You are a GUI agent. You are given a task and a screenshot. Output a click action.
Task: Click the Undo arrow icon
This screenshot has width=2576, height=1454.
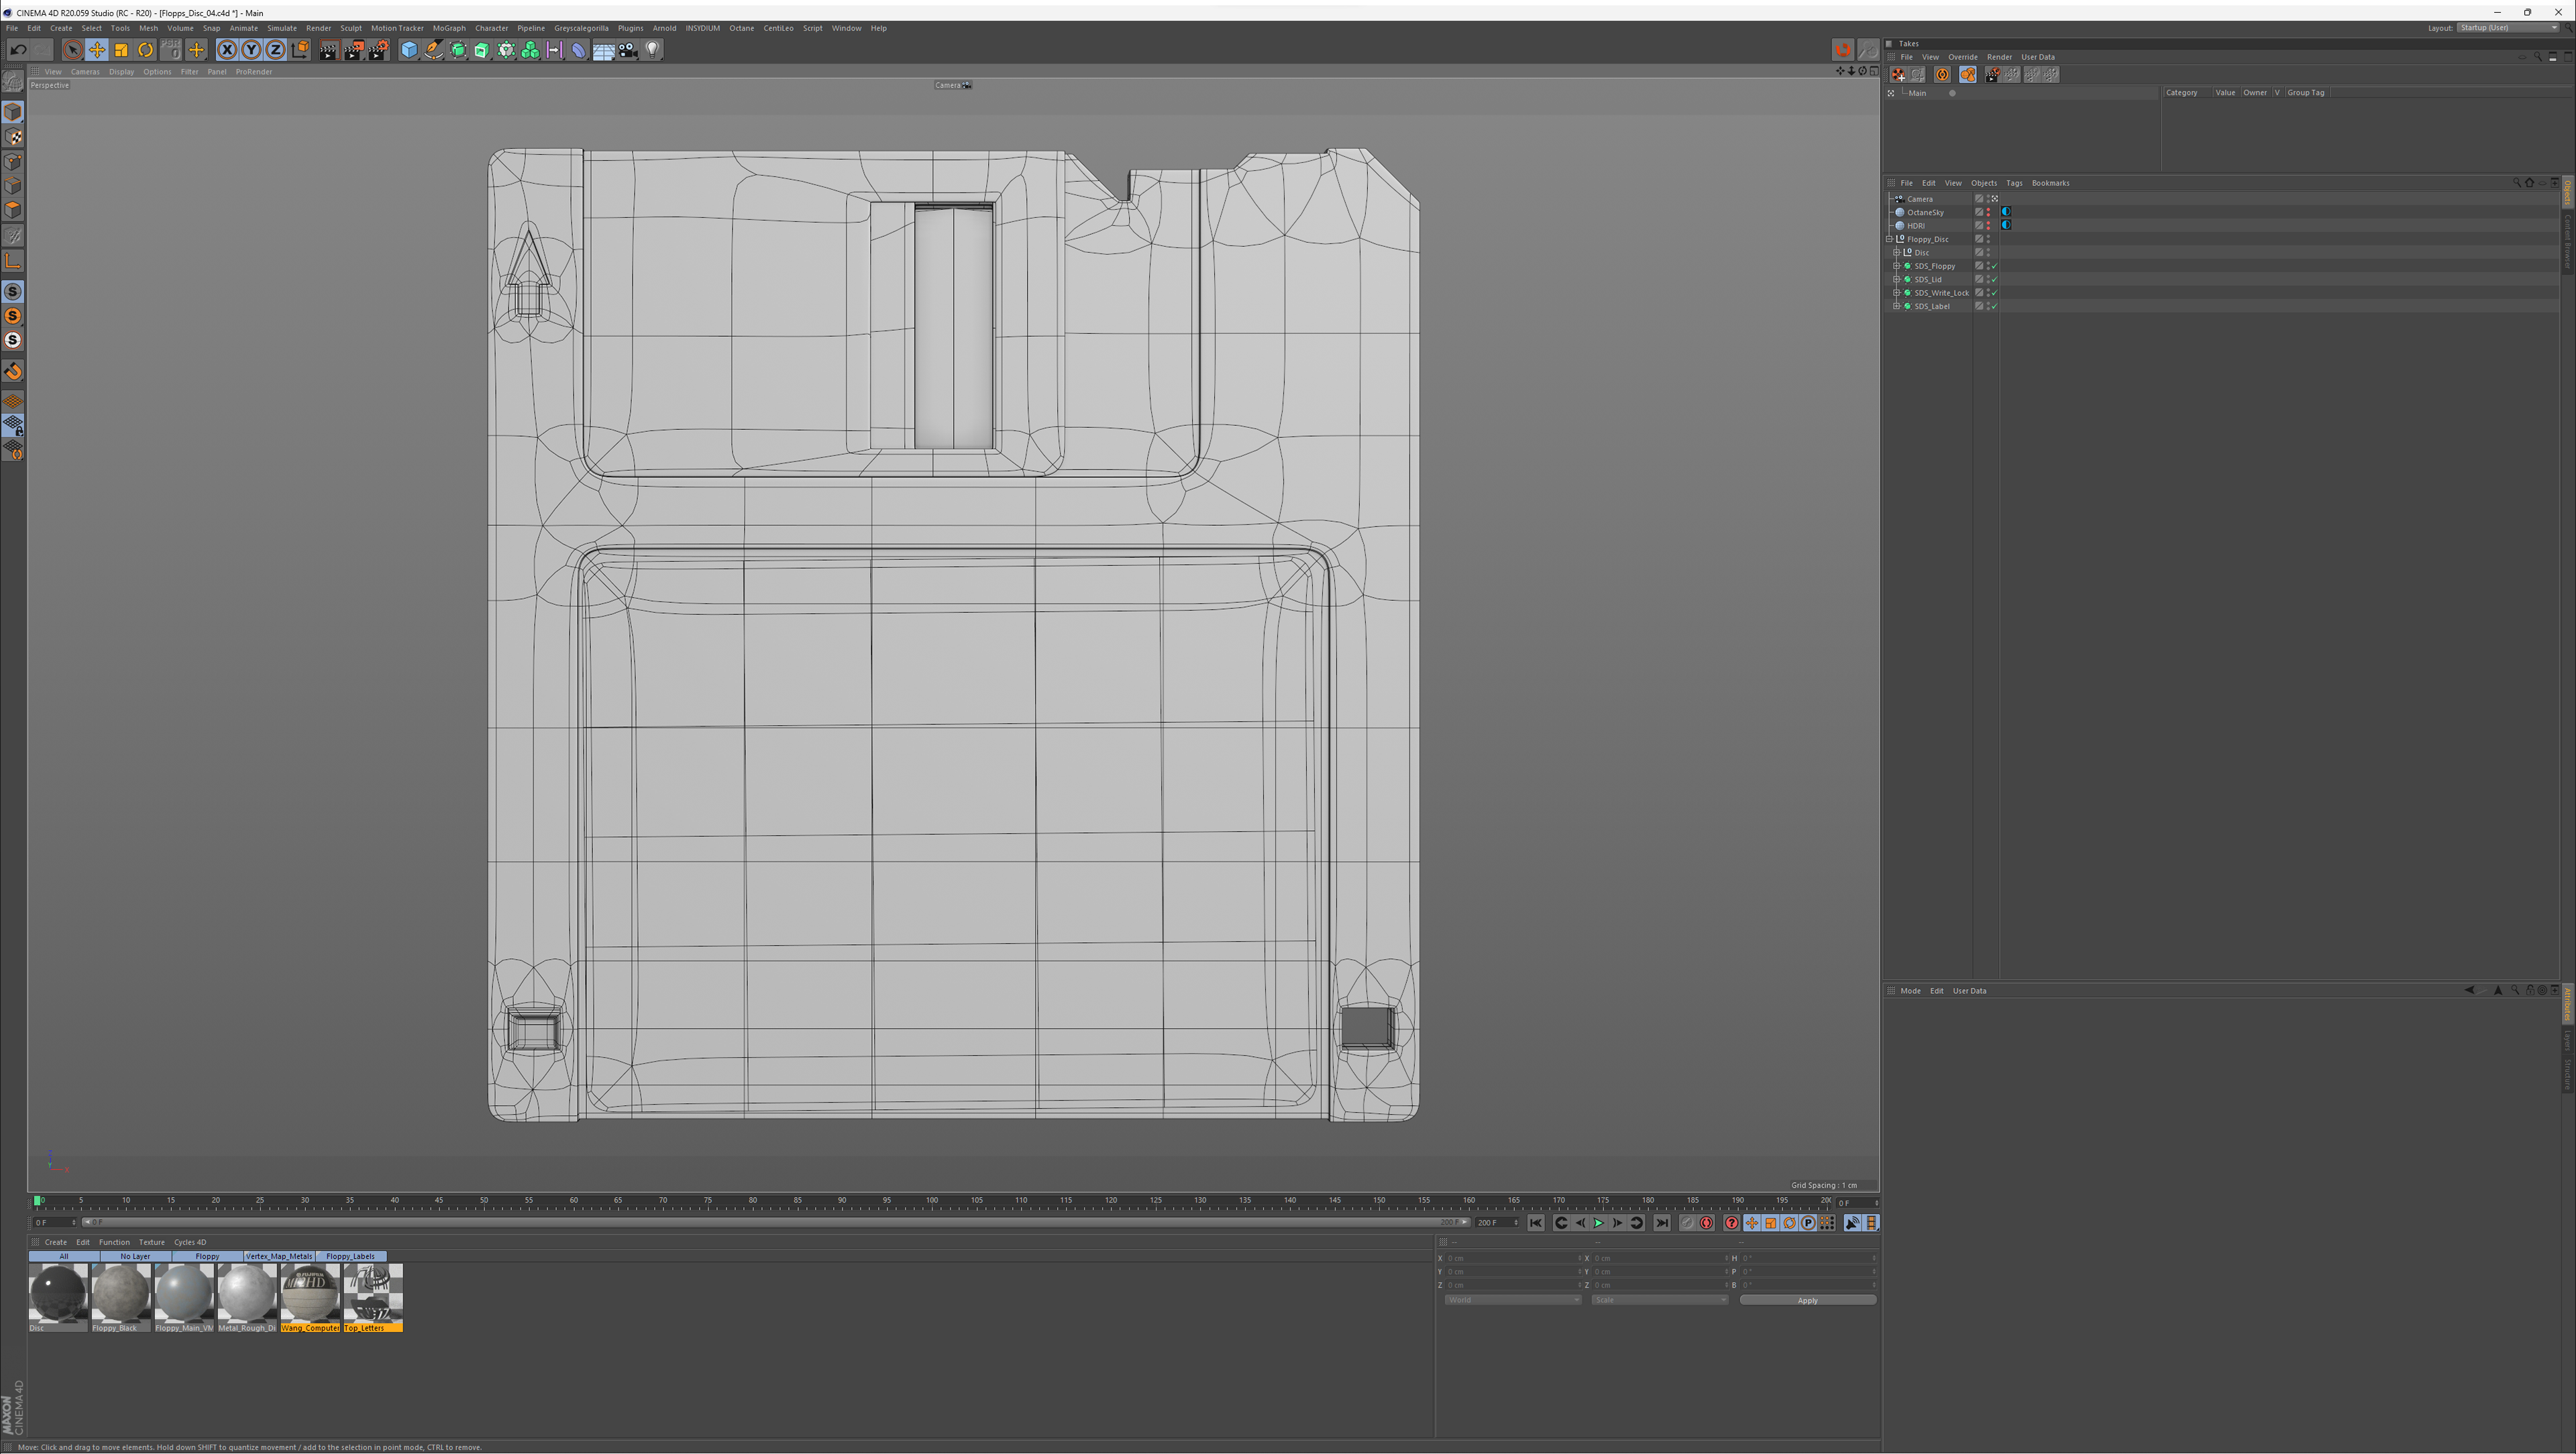18,50
